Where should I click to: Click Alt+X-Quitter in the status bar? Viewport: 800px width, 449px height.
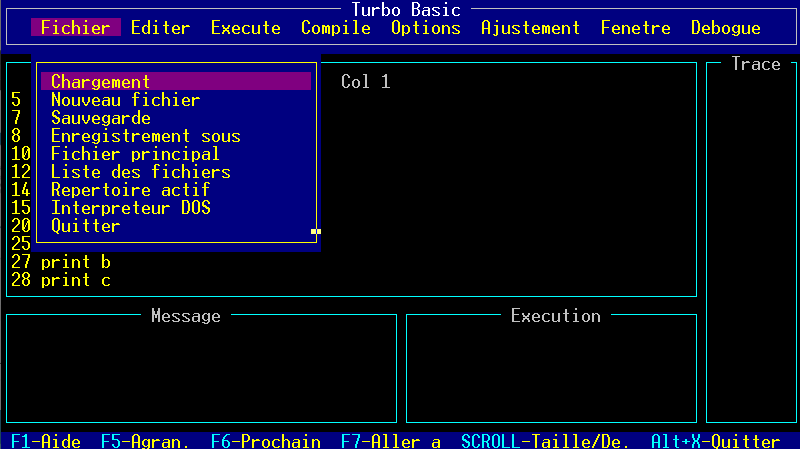pyautogui.click(x=715, y=441)
